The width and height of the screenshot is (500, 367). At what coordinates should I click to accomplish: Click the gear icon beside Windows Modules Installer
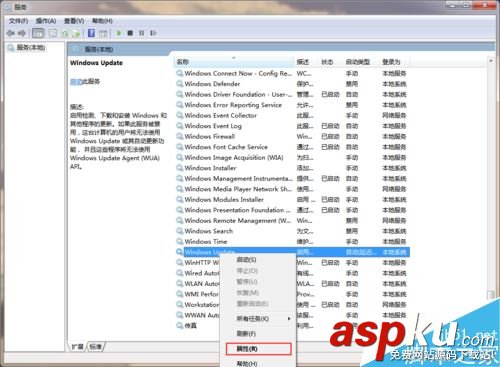(x=180, y=199)
